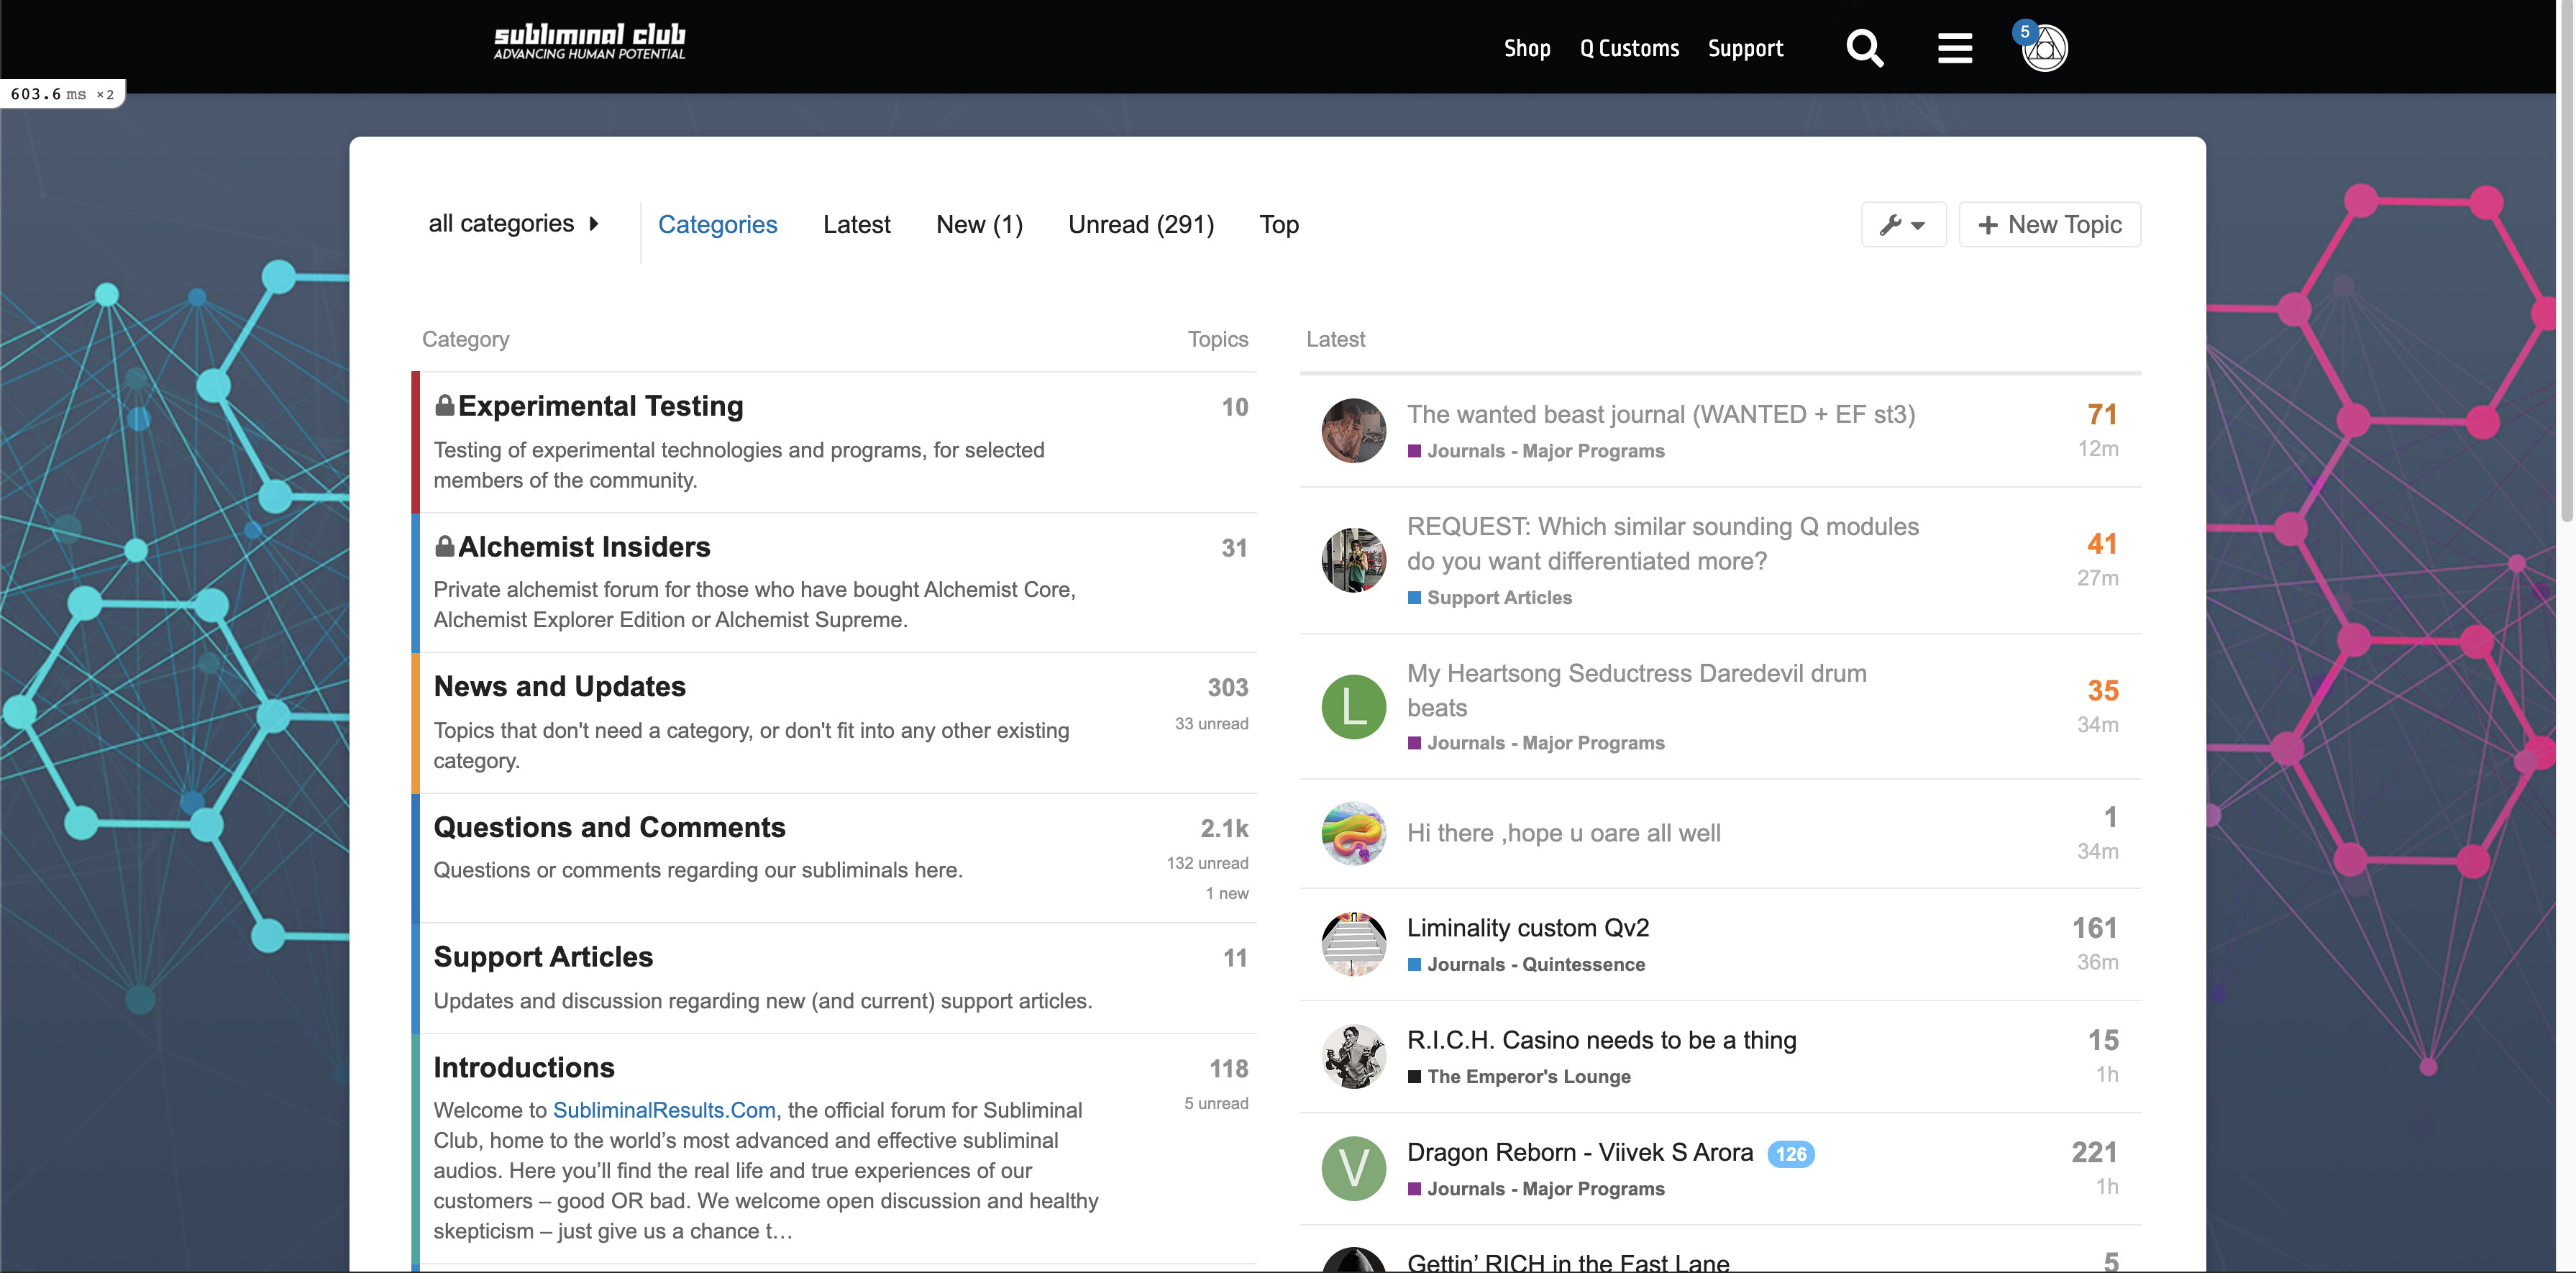Click the lock icon beside Alchemist Insiders
The image size is (2576, 1273).
point(445,546)
